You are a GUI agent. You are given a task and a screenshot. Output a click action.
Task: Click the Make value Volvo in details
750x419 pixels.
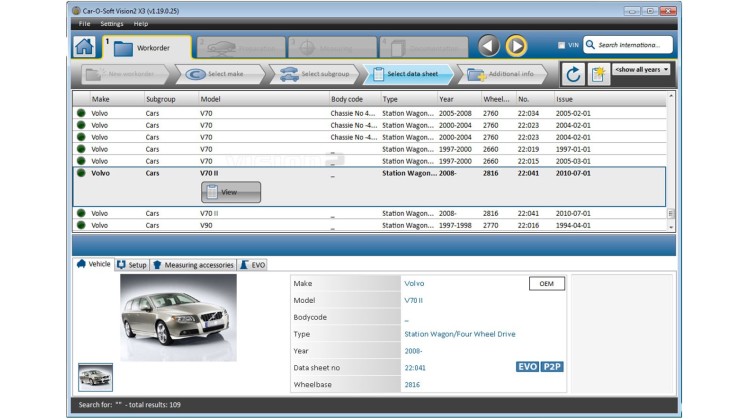tap(414, 284)
